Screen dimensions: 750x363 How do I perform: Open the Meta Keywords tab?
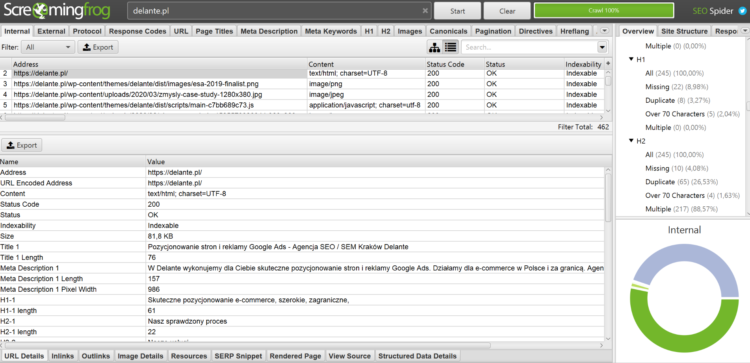coord(331,31)
